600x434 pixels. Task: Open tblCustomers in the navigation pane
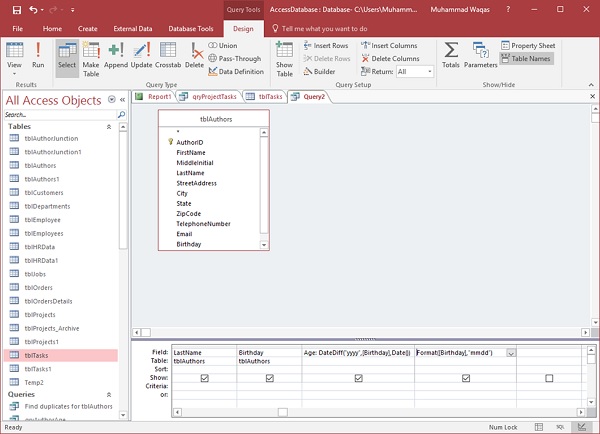coord(43,192)
